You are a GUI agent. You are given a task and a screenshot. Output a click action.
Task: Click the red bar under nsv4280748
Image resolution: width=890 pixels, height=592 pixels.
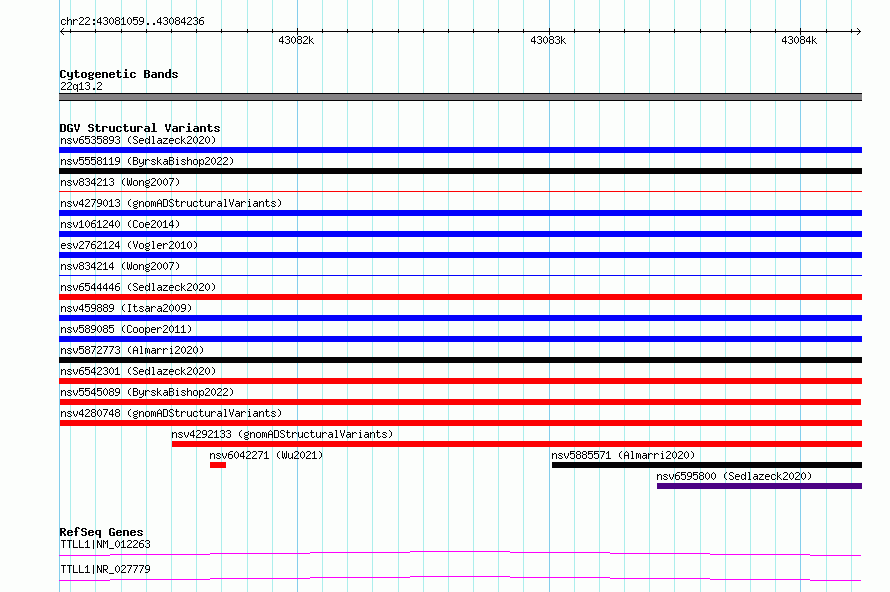[460, 423]
